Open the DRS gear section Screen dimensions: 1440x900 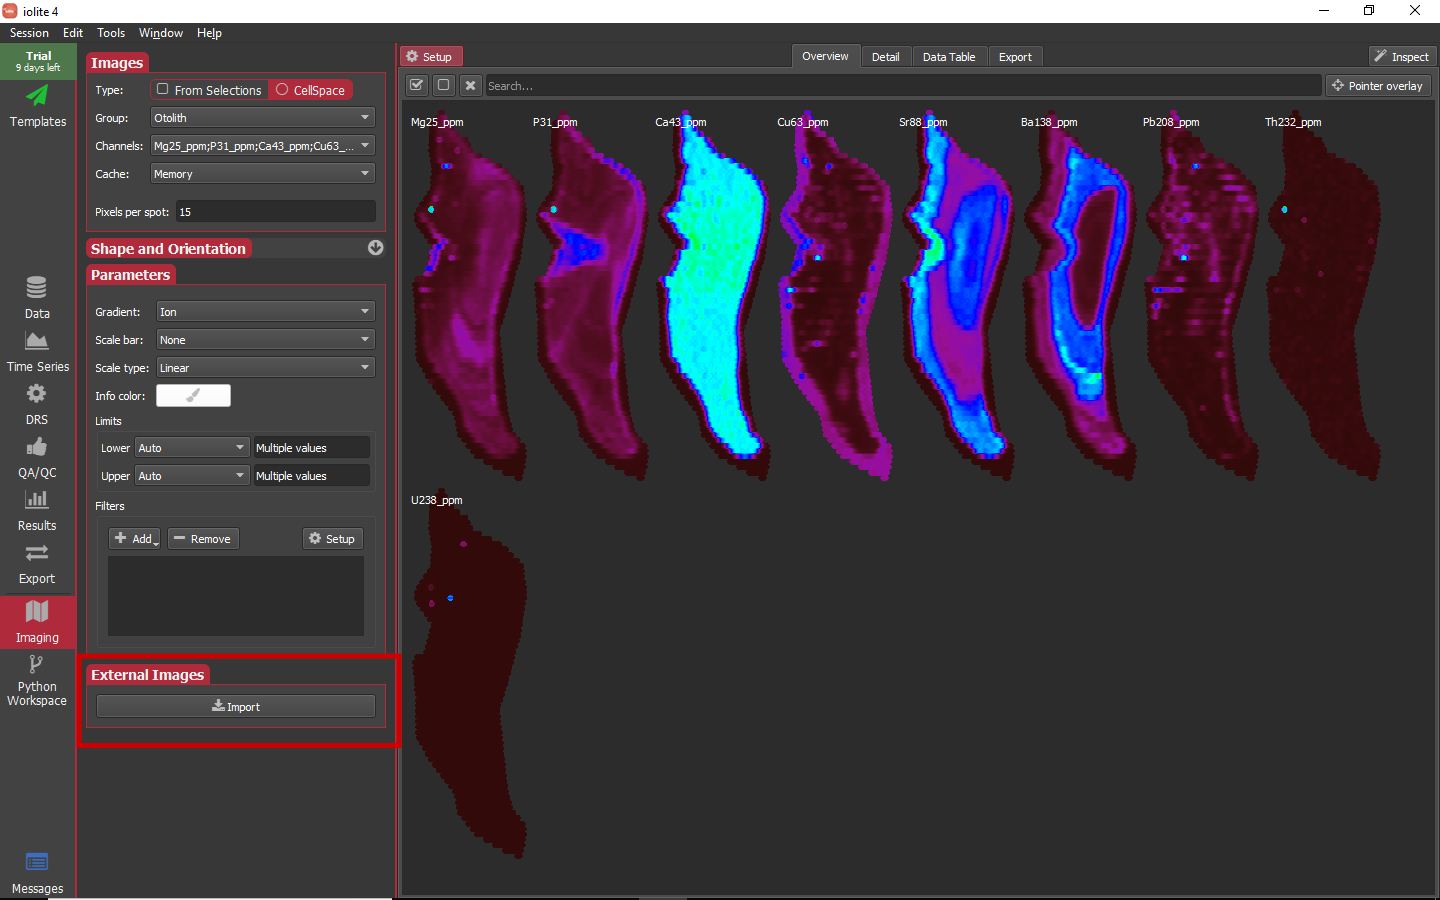click(x=37, y=405)
